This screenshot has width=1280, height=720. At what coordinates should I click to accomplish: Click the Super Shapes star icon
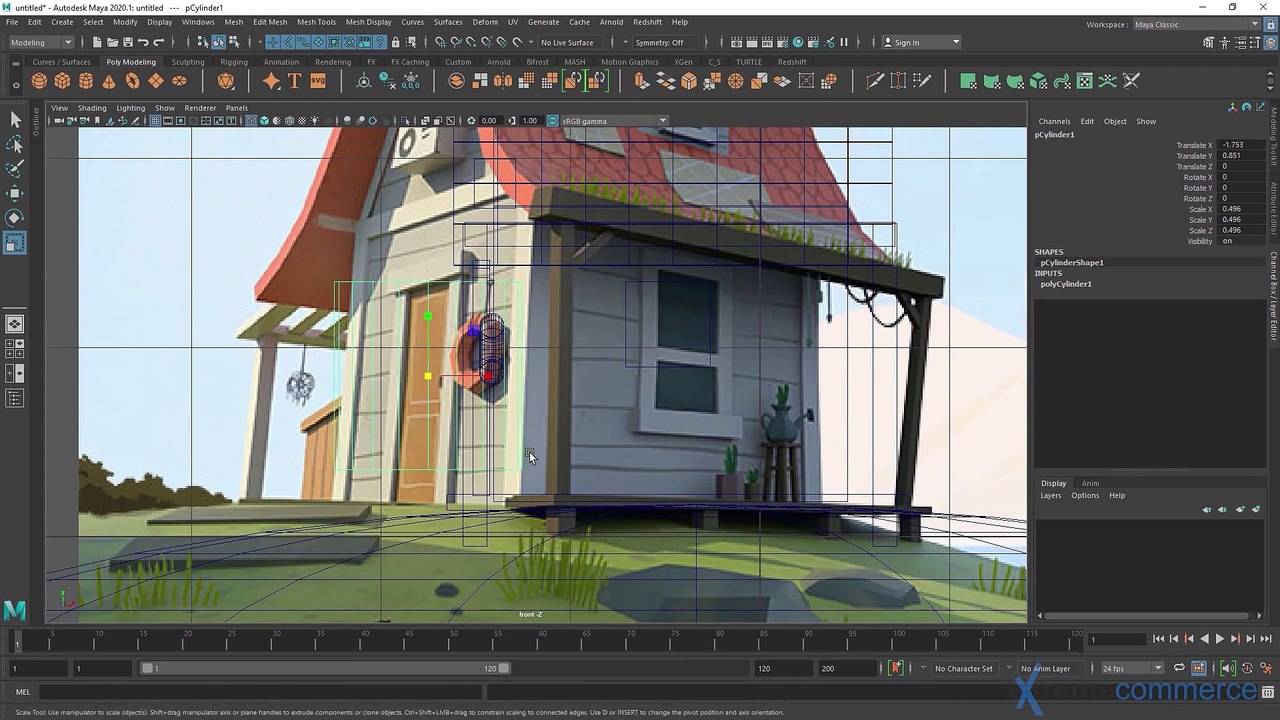(x=271, y=81)
